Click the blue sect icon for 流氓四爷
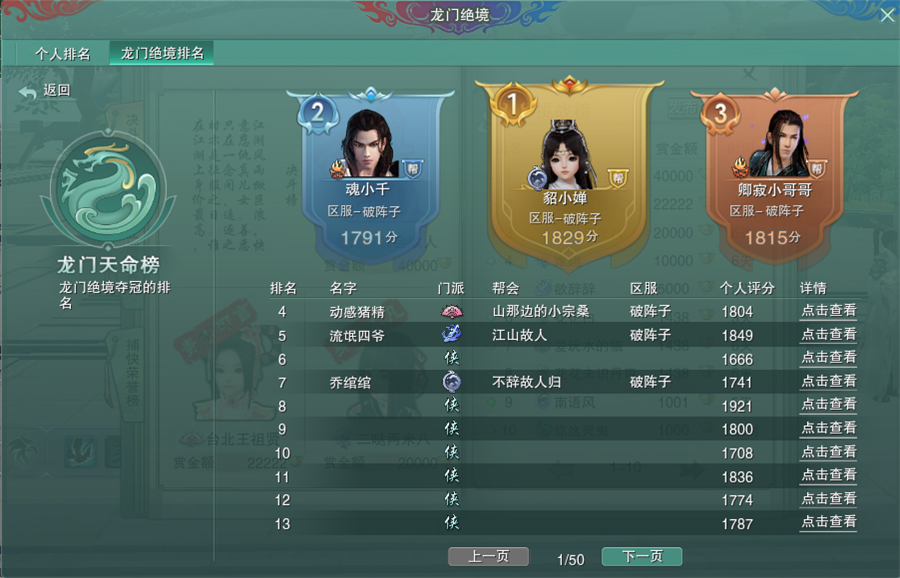This screenshot has width=900, height=578. click(x=452, y=334)
